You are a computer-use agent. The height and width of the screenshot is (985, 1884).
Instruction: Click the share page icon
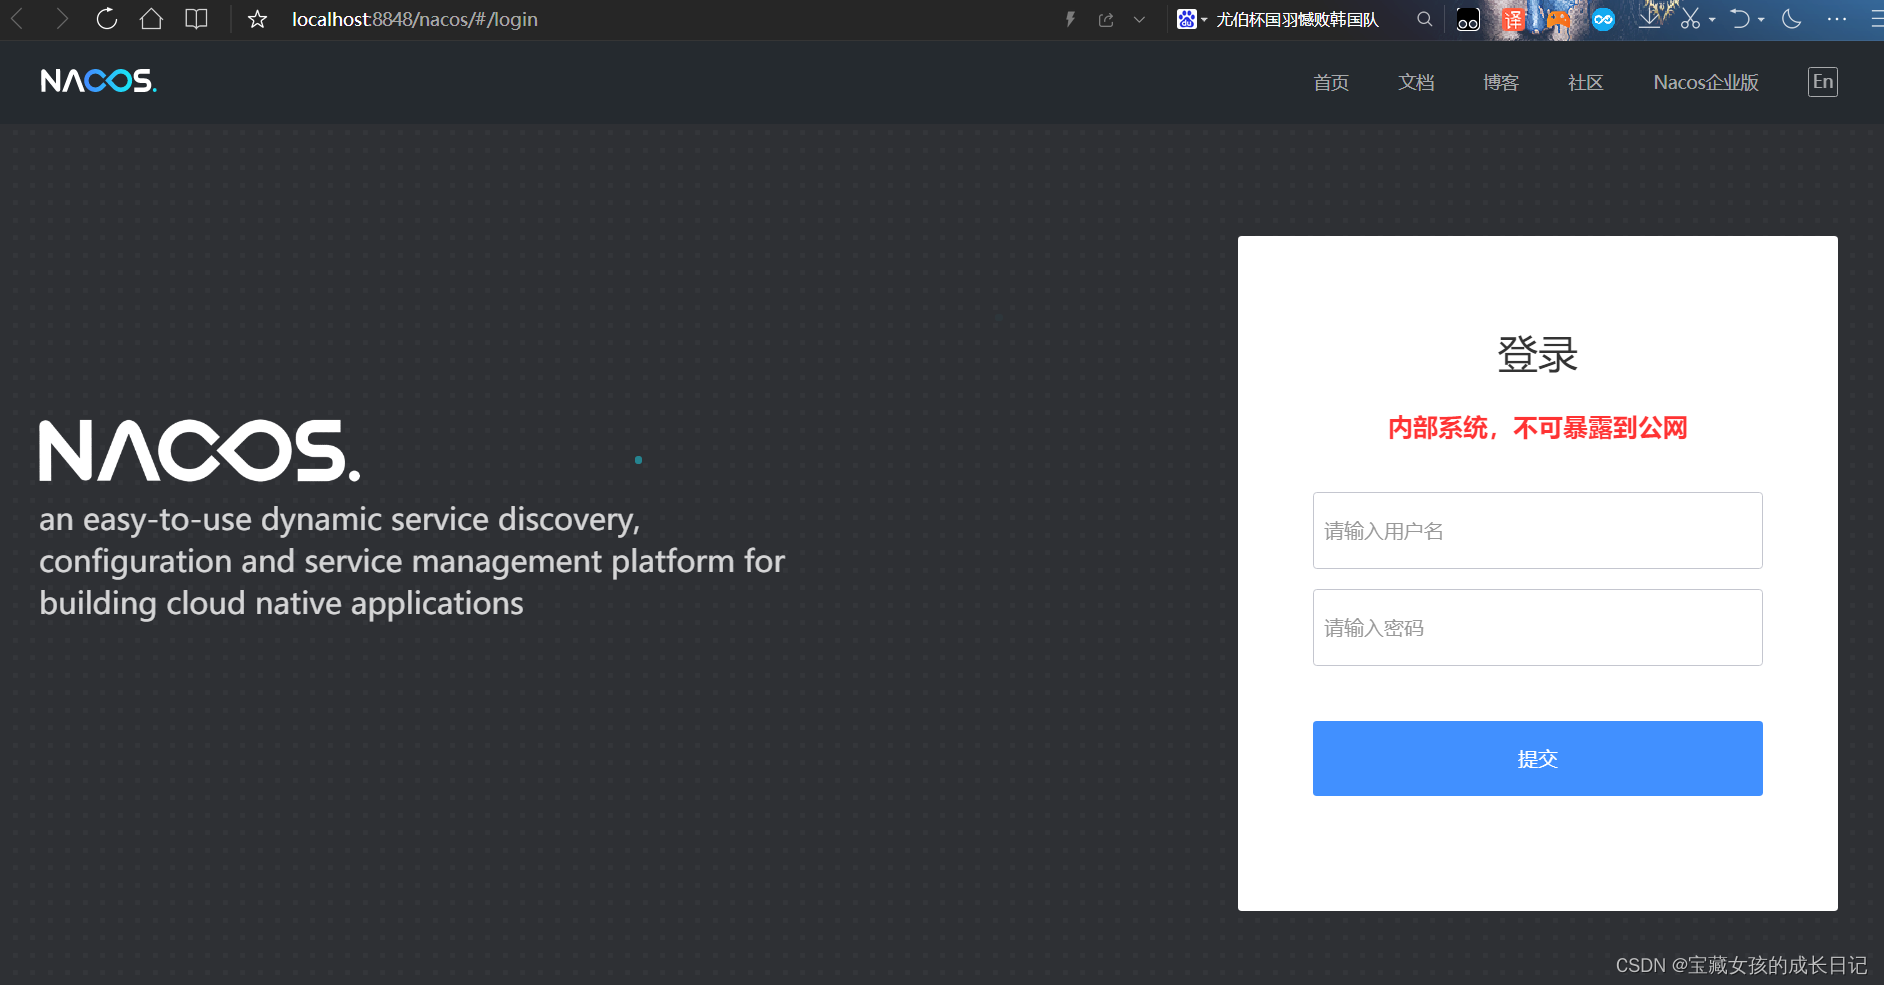(x=1106, y=19)
